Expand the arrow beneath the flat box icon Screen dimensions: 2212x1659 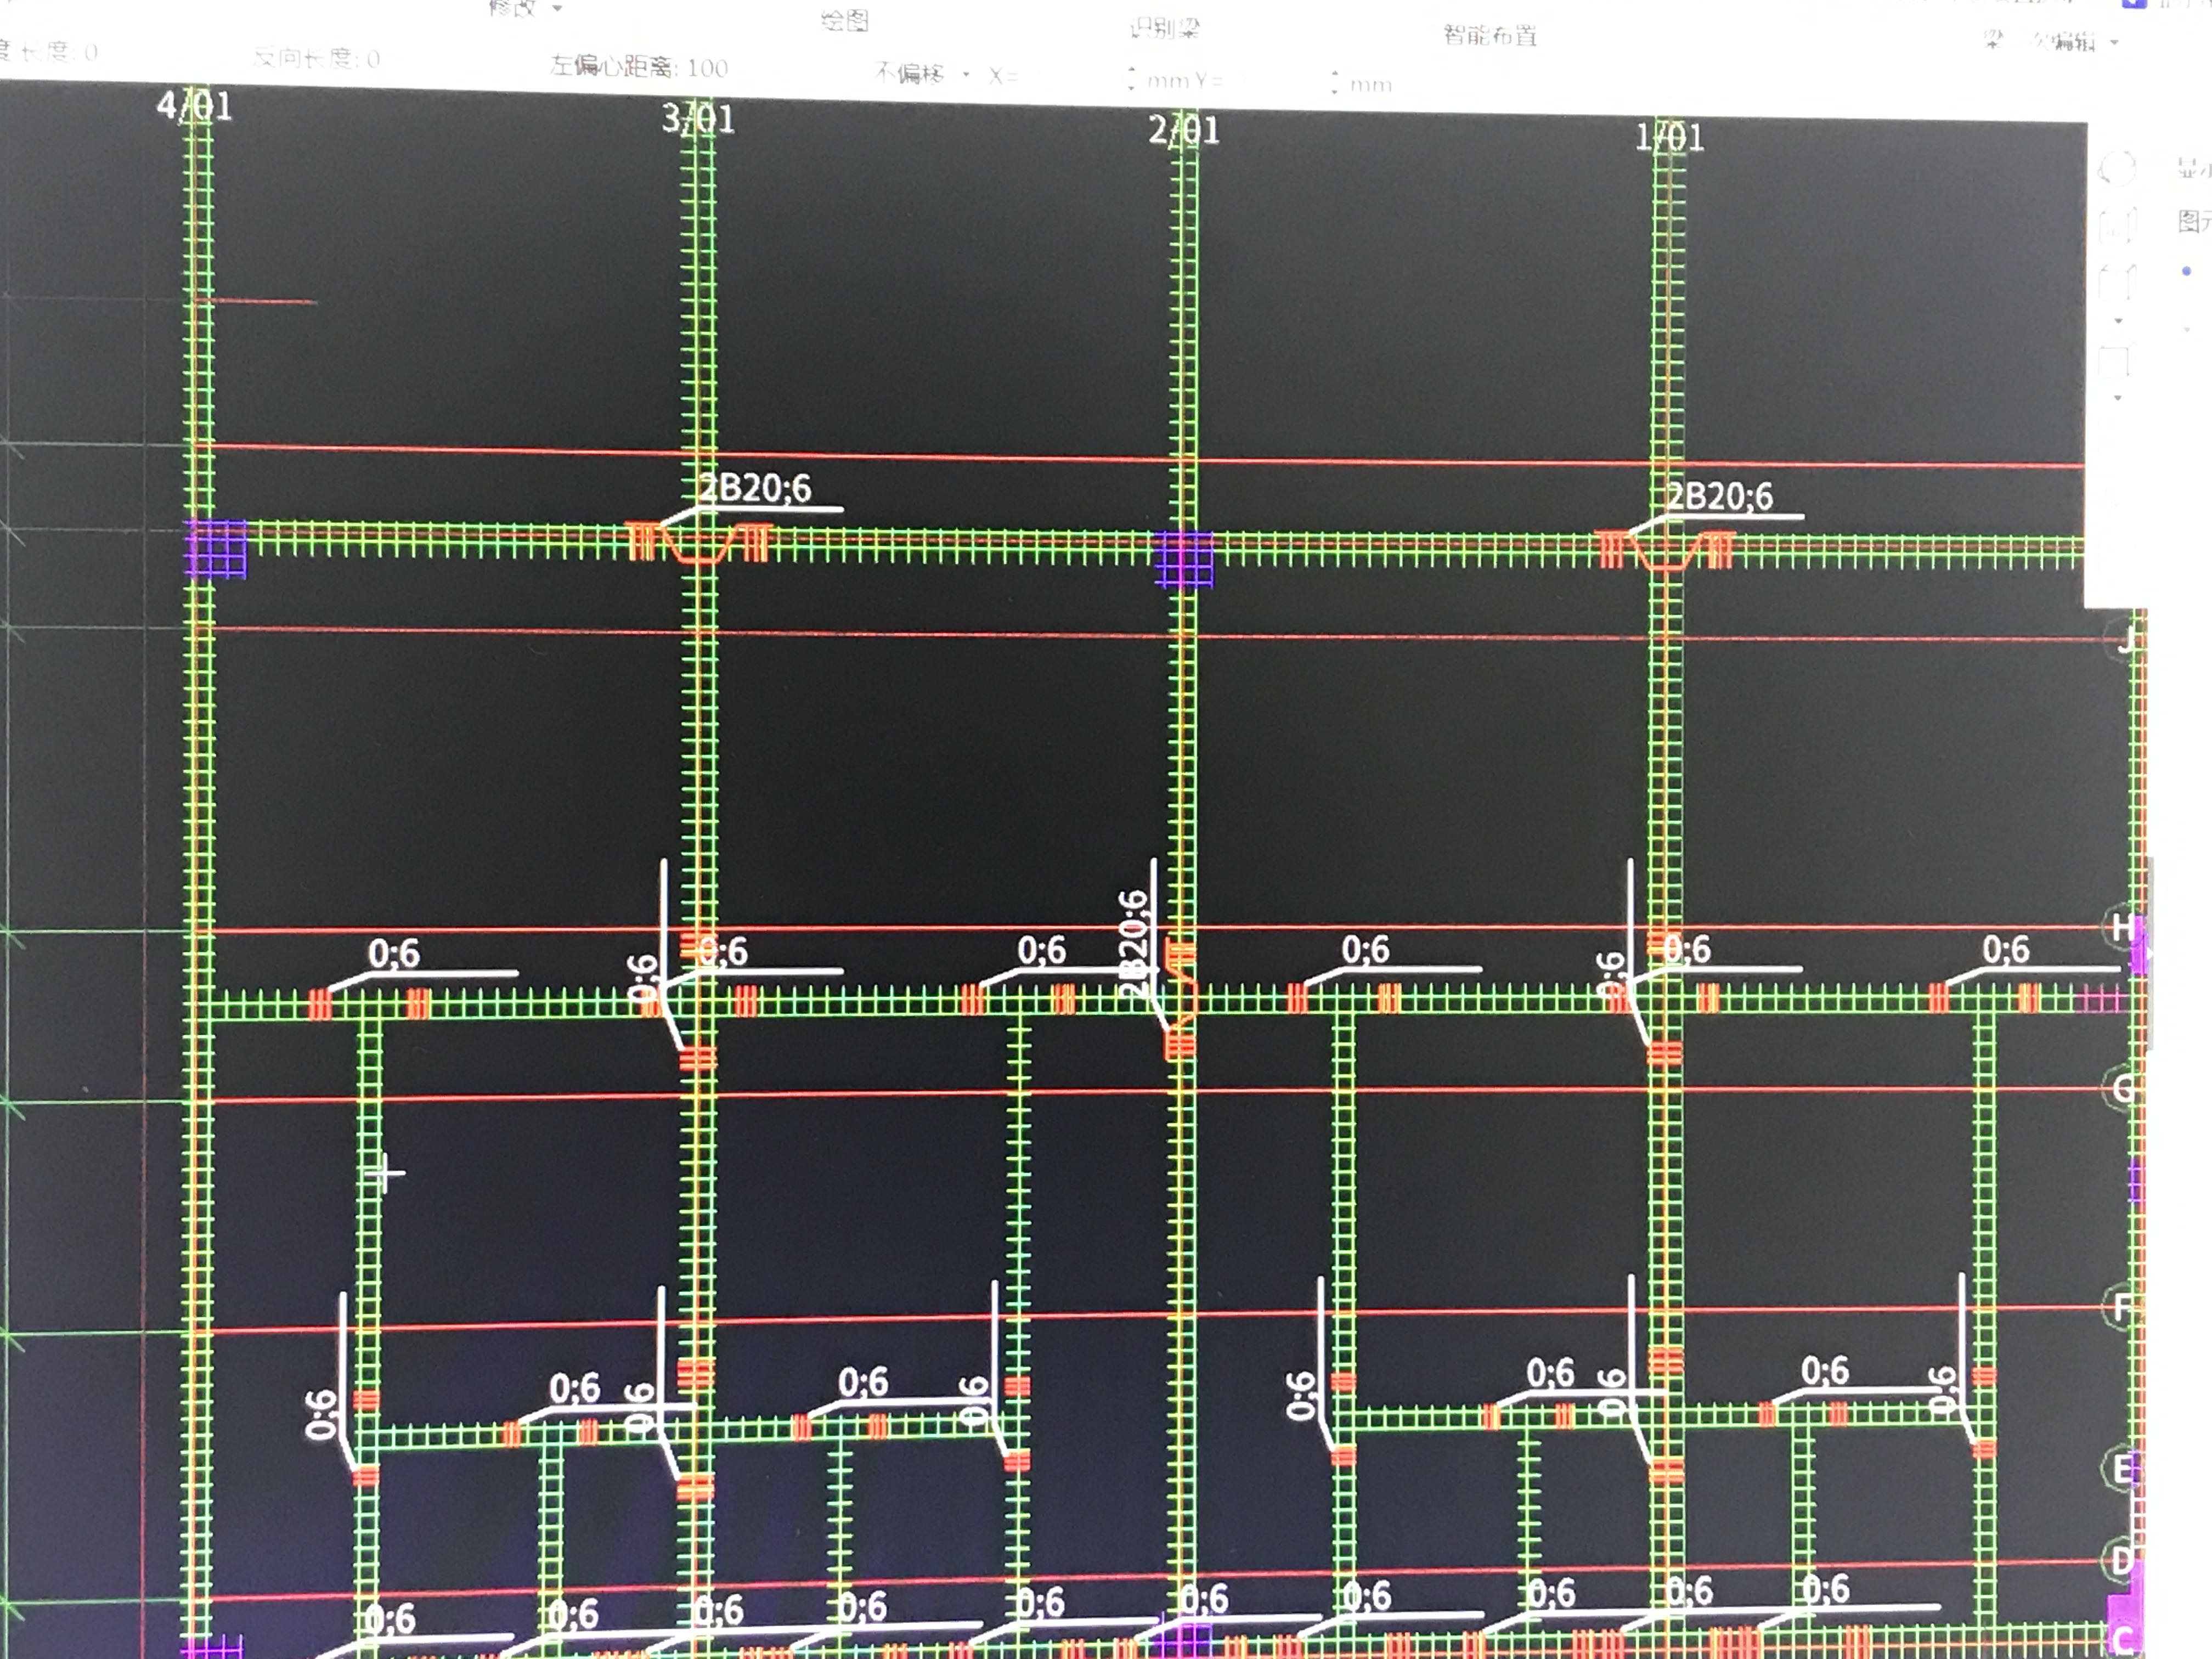click(2118, 398)
